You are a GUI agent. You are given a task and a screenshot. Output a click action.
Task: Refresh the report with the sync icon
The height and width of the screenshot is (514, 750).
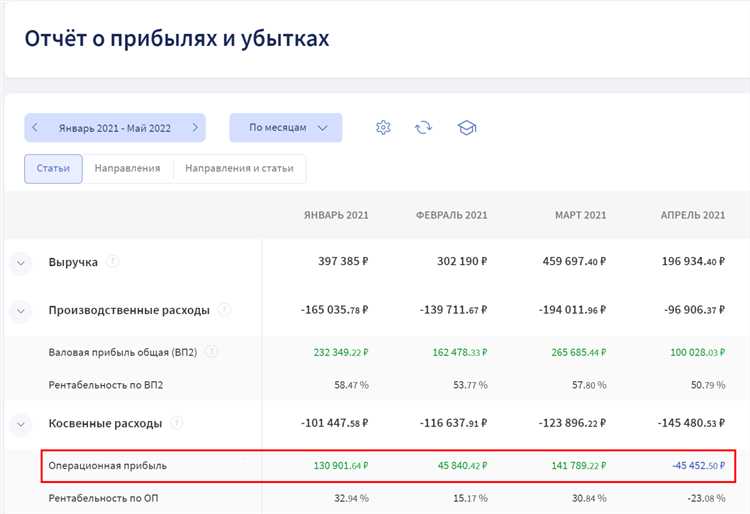click(x=423, y=128)
